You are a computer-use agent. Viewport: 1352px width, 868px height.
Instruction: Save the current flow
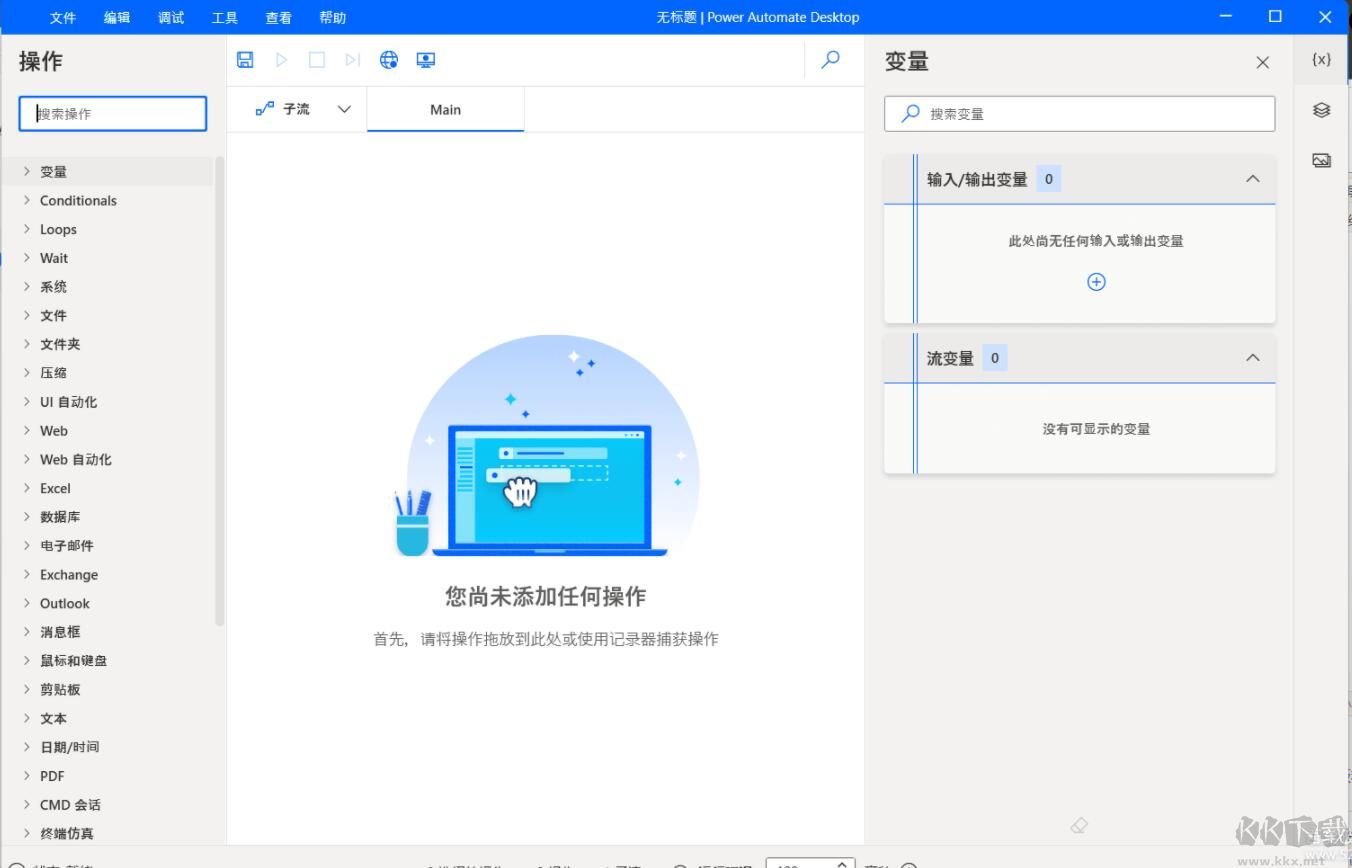point(244,59)
